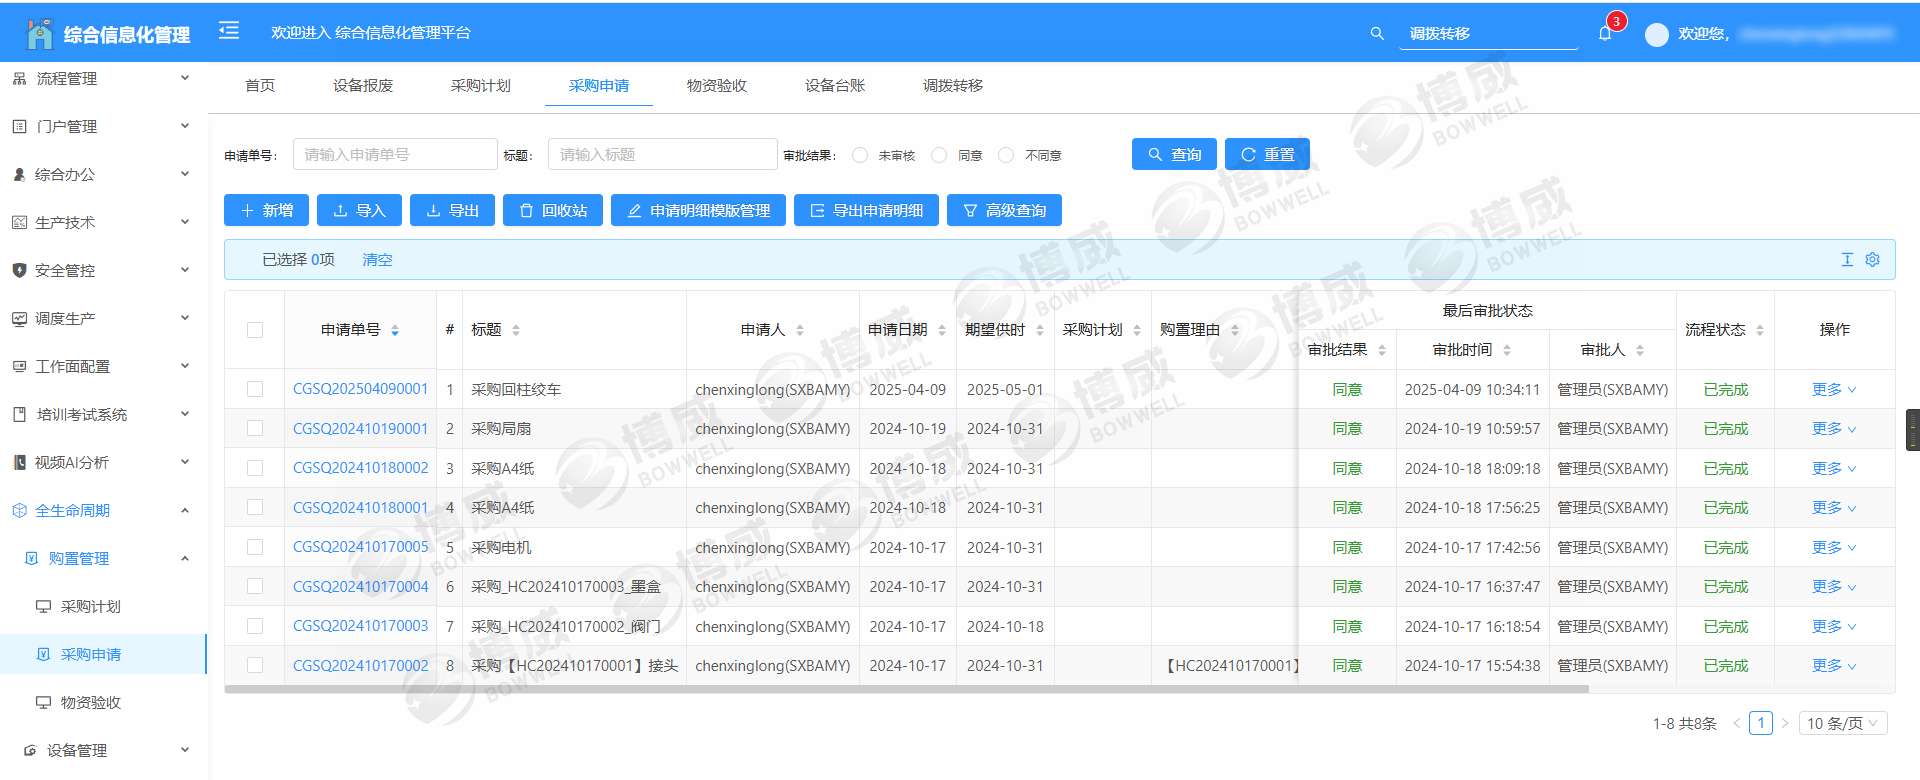
Task: Click the sidebar collapse menu icon
Action: click(x=229, y=31)
